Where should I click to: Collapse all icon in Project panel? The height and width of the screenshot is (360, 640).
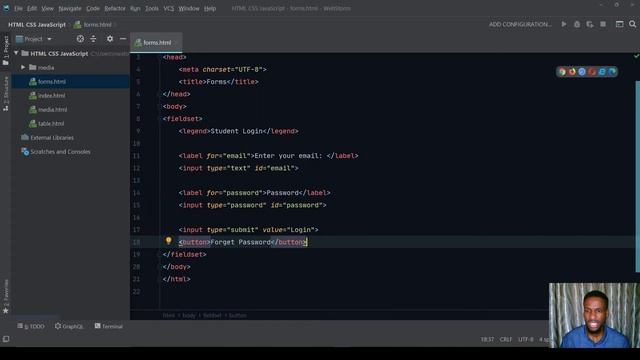tap(93, 39)
